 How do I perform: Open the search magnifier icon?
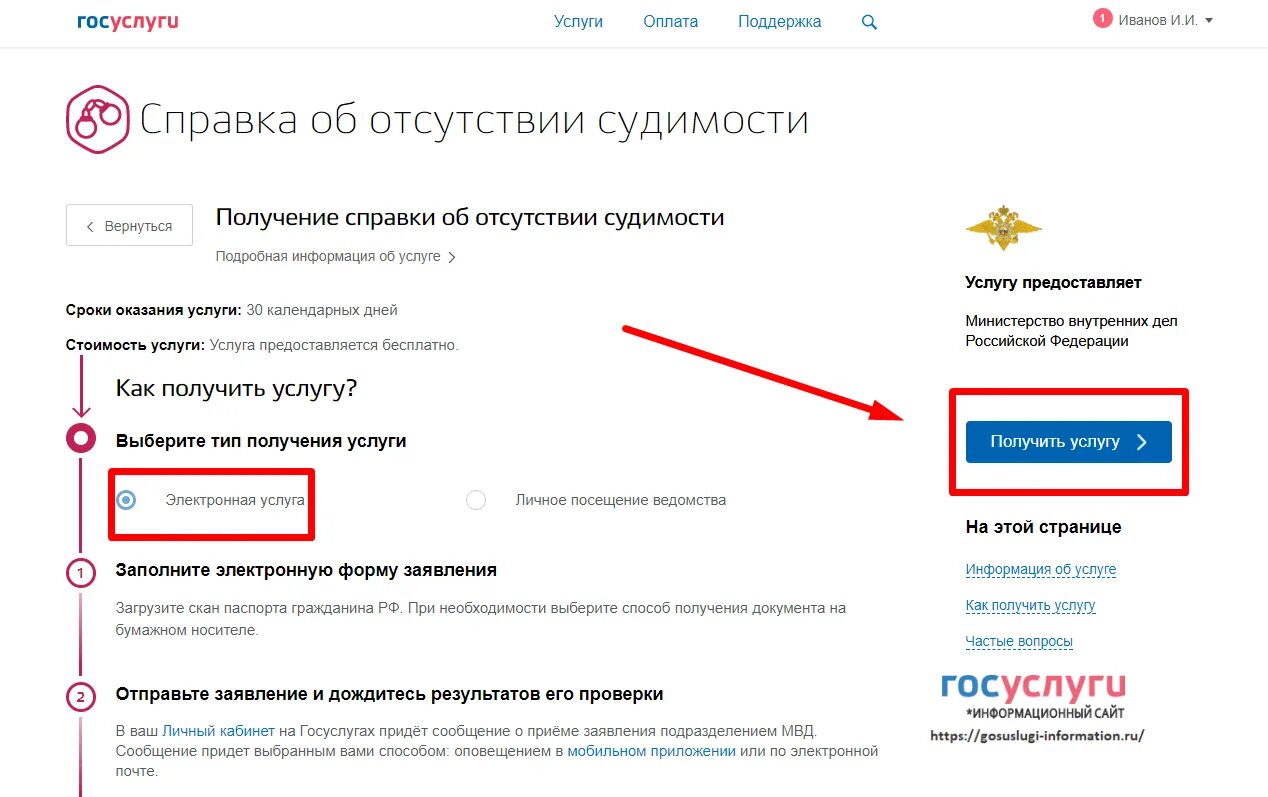[869, 22]
